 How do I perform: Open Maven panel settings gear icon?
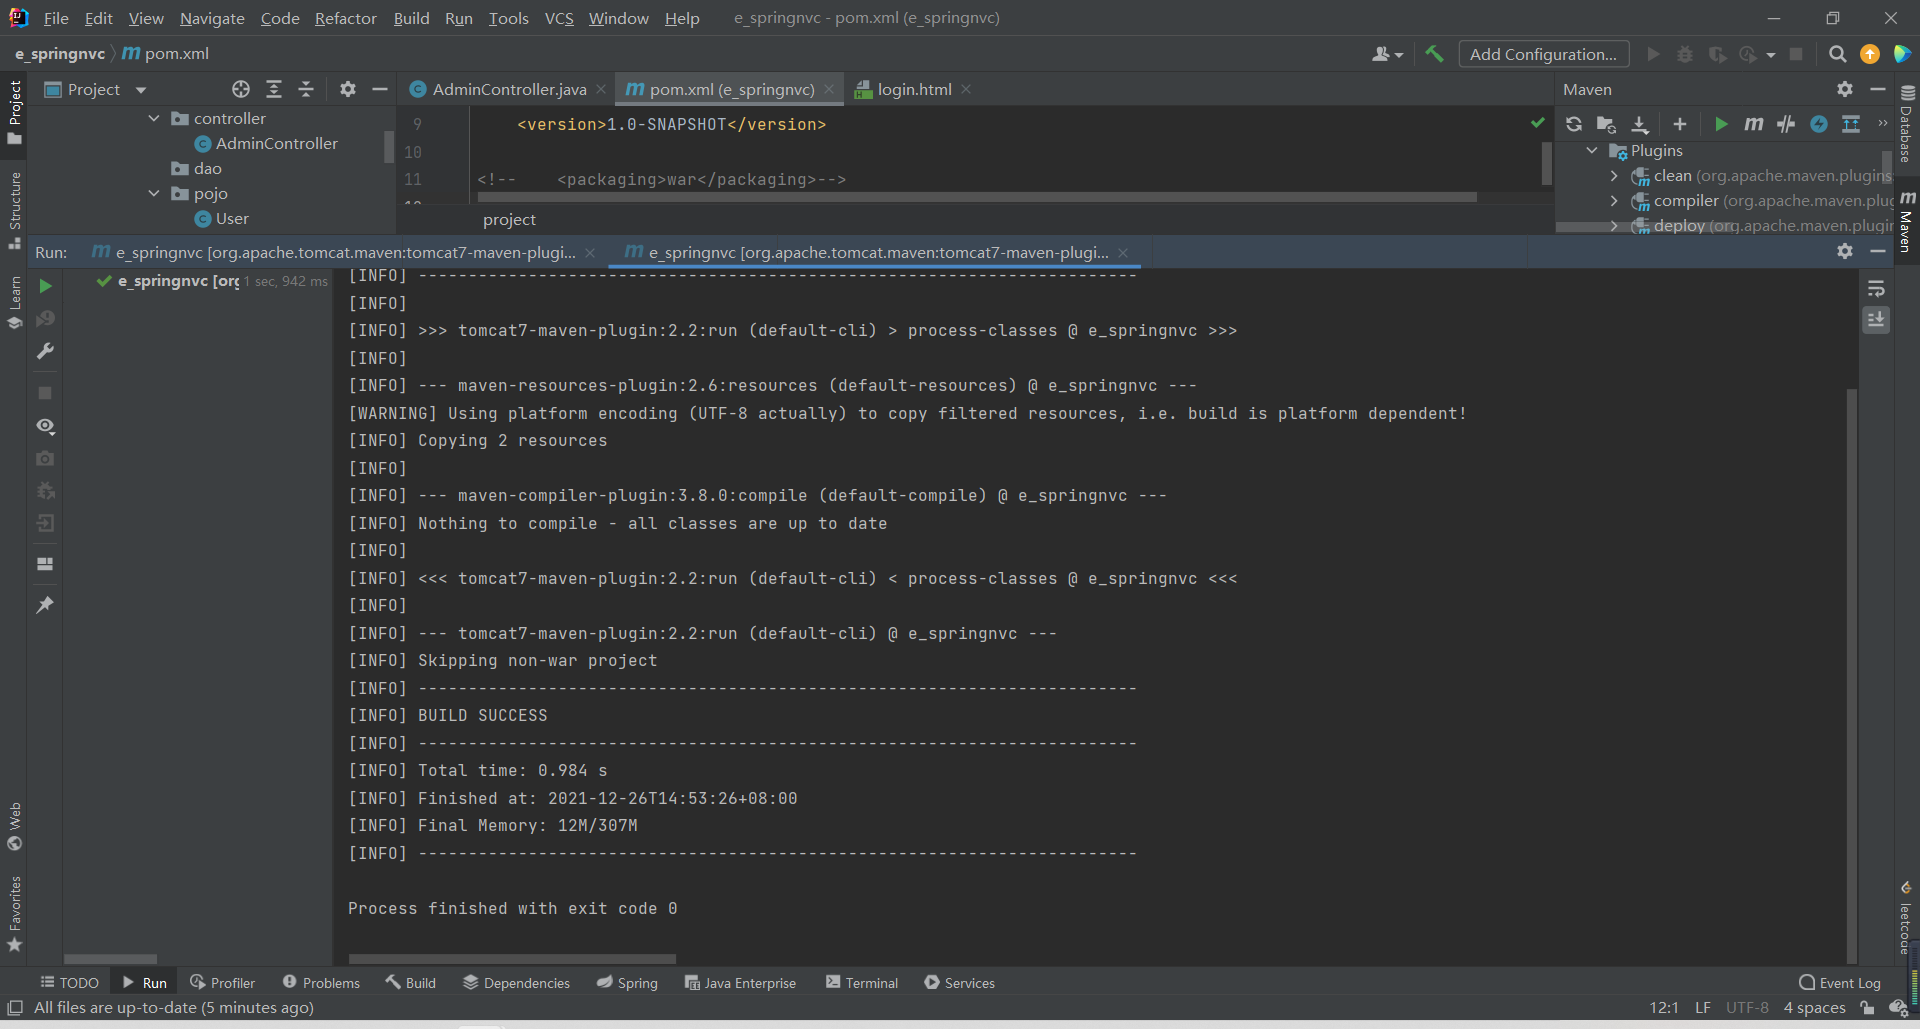(1845, 89)
